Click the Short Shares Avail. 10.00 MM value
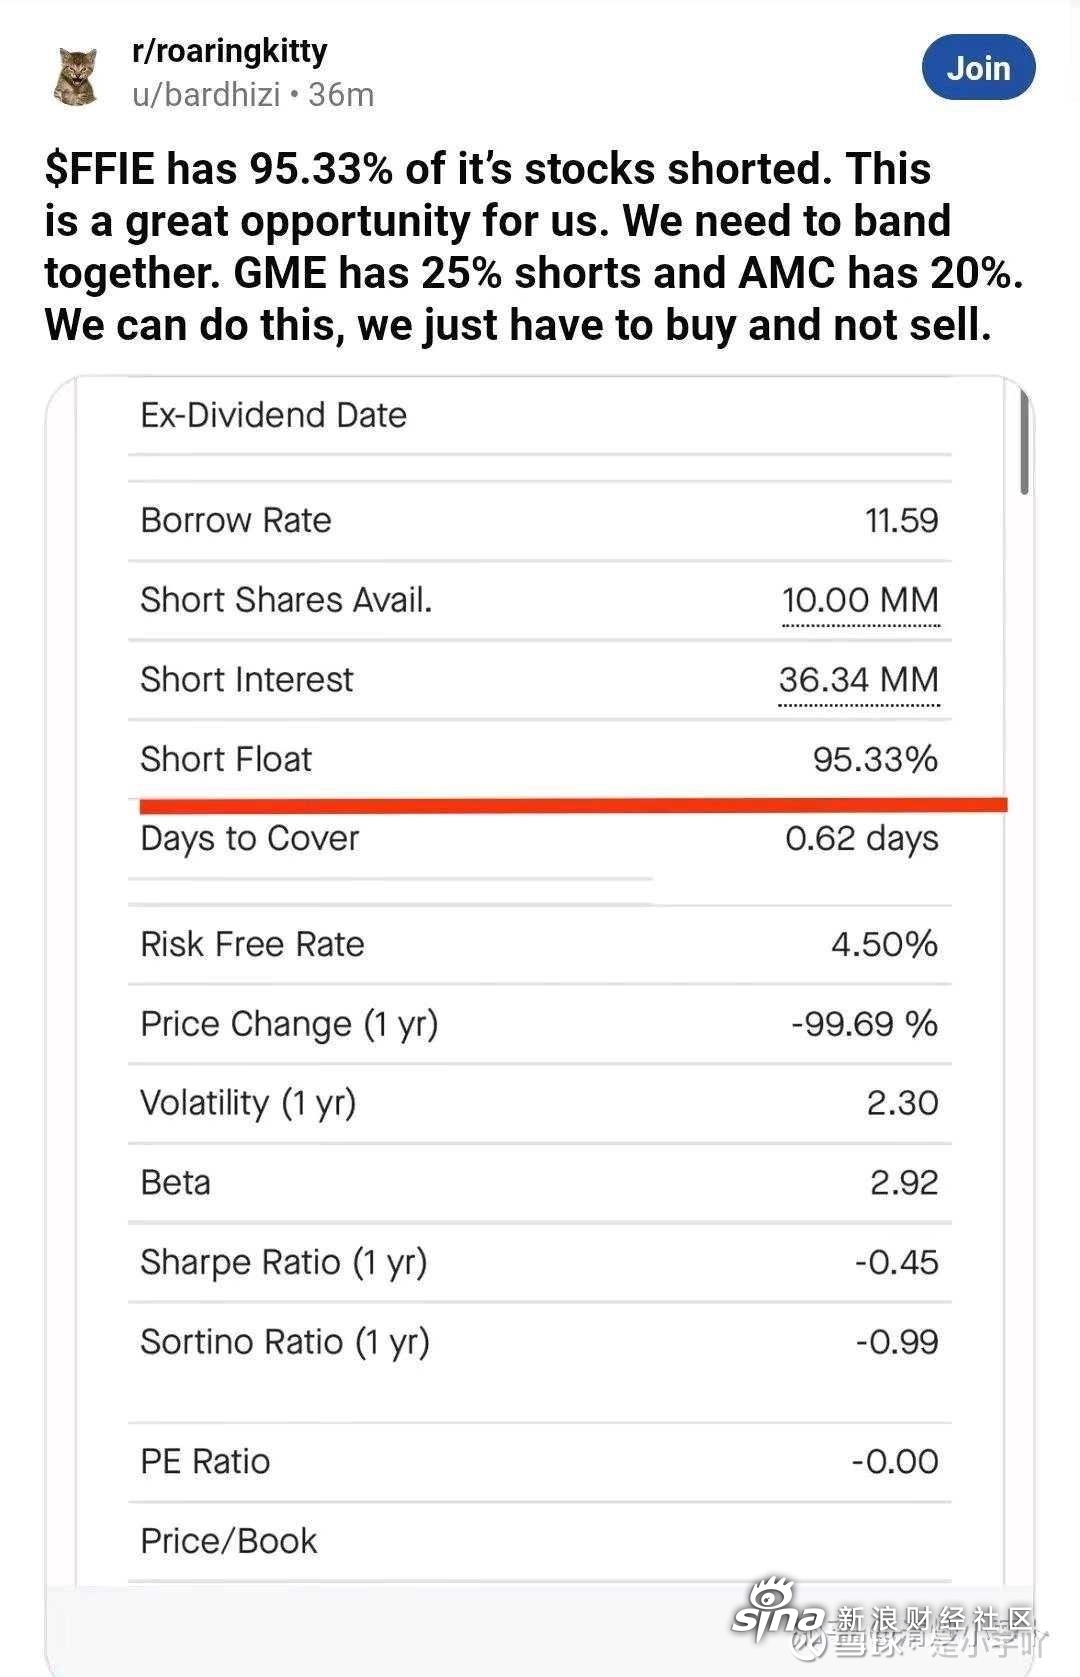Screen dimensions: 1080x1677 [860, 600]
